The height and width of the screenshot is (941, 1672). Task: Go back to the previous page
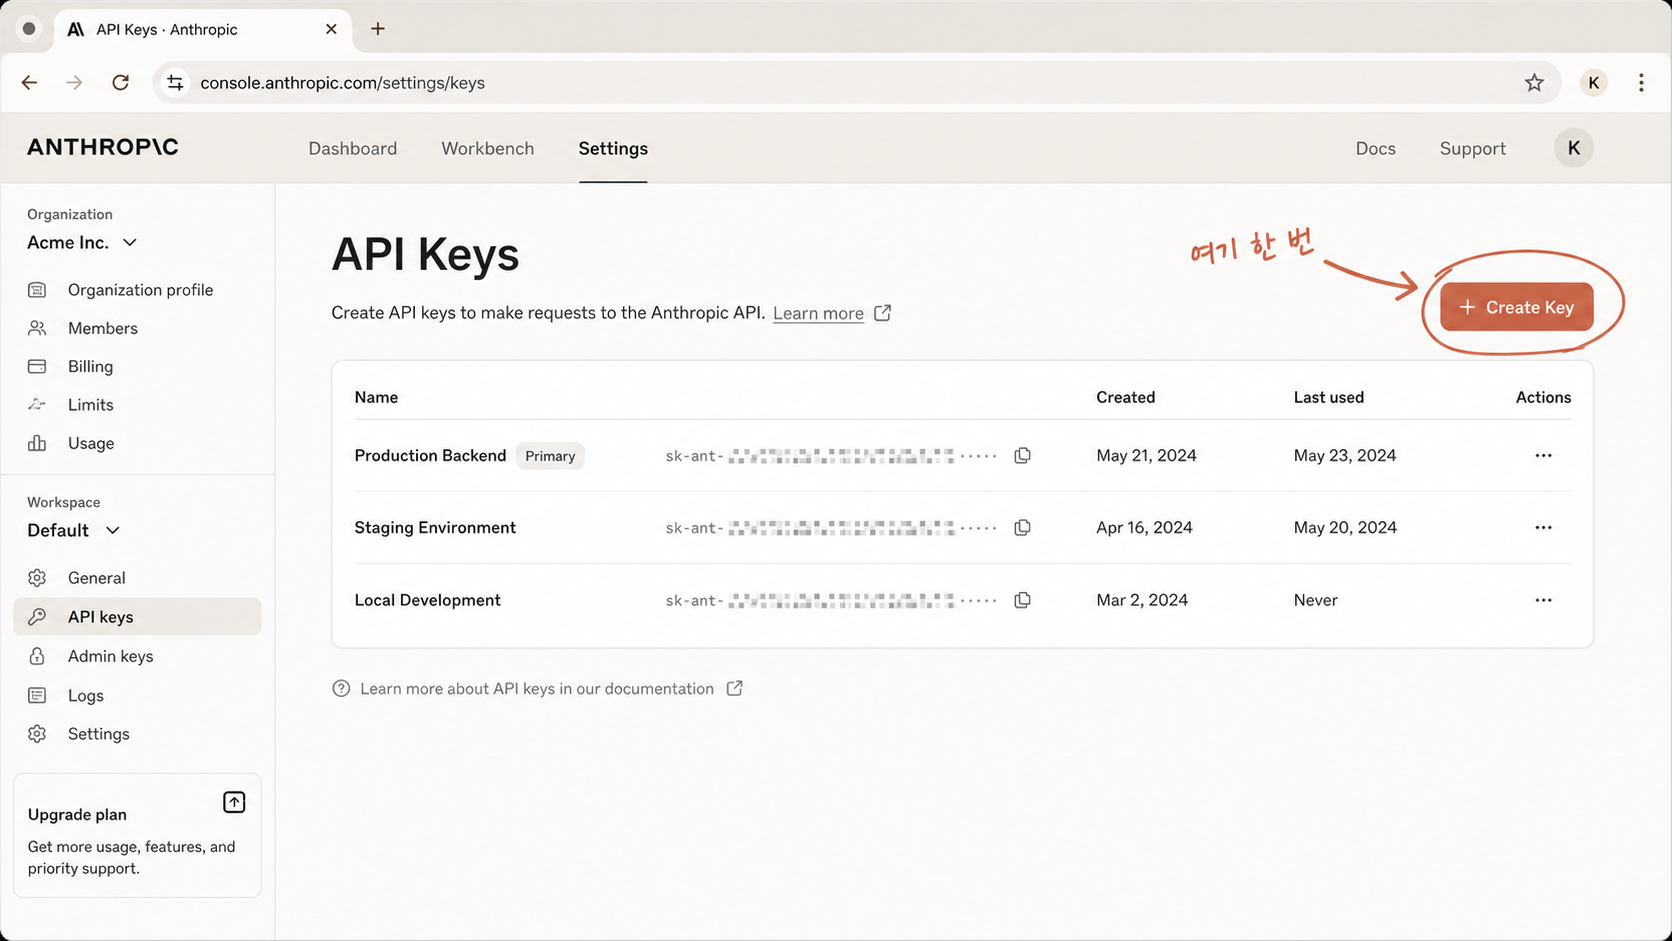(x=29, y=83)
